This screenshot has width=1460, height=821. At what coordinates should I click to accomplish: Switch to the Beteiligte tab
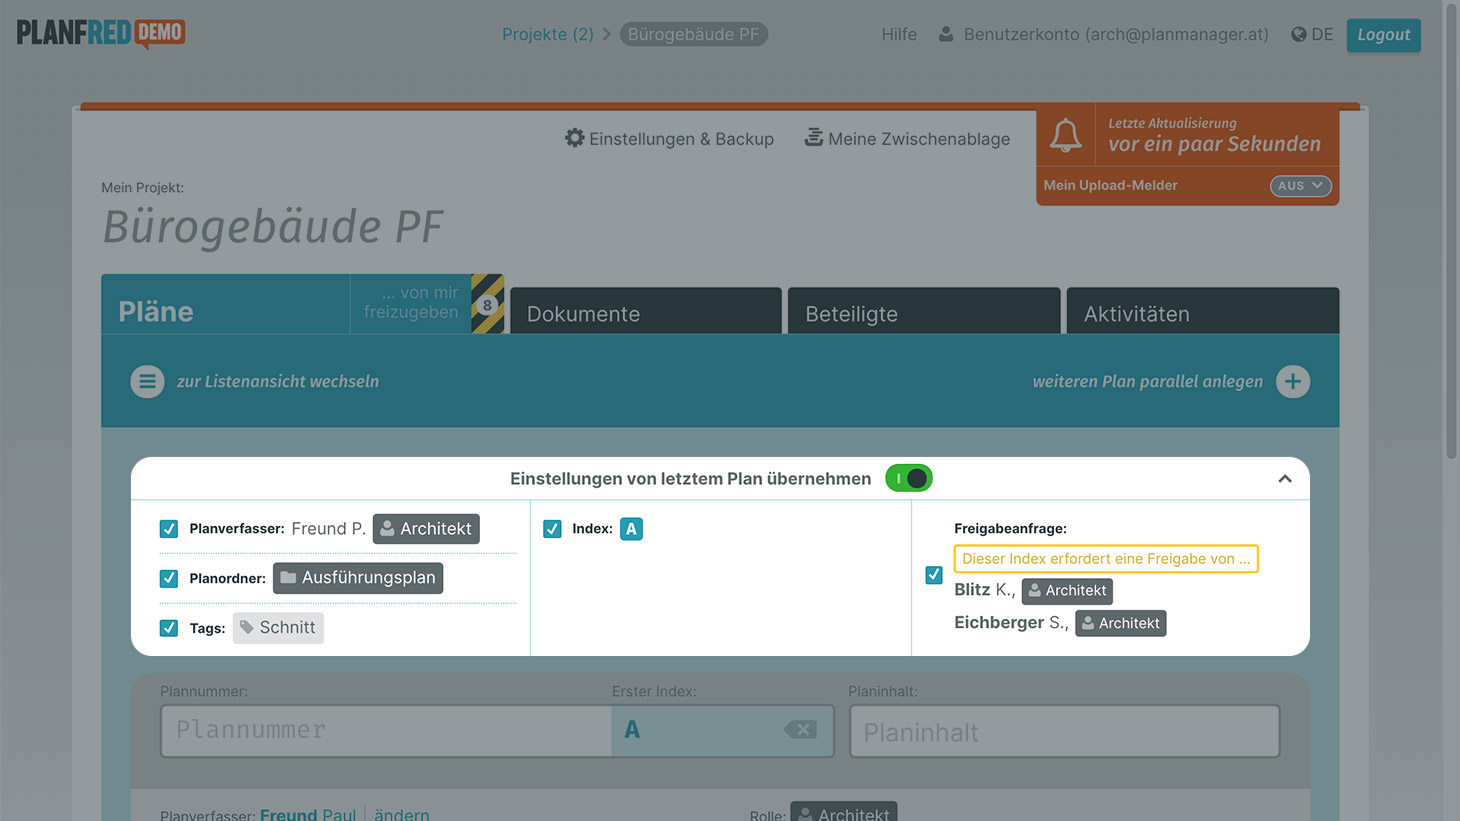click(x=924, y=311)
